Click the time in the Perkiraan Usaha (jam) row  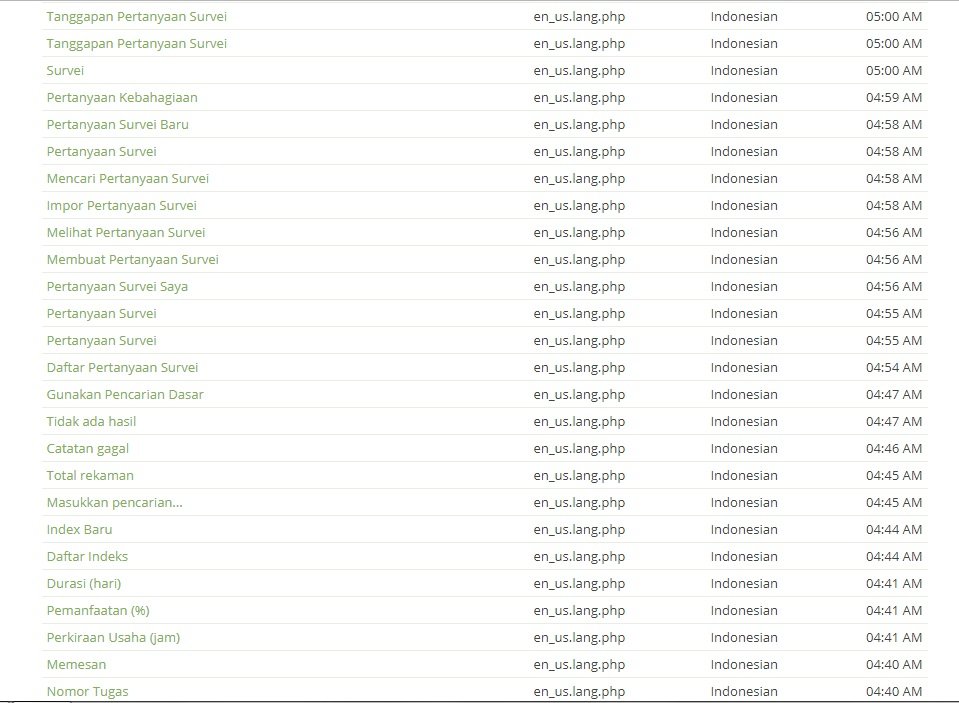coord(894,638)
